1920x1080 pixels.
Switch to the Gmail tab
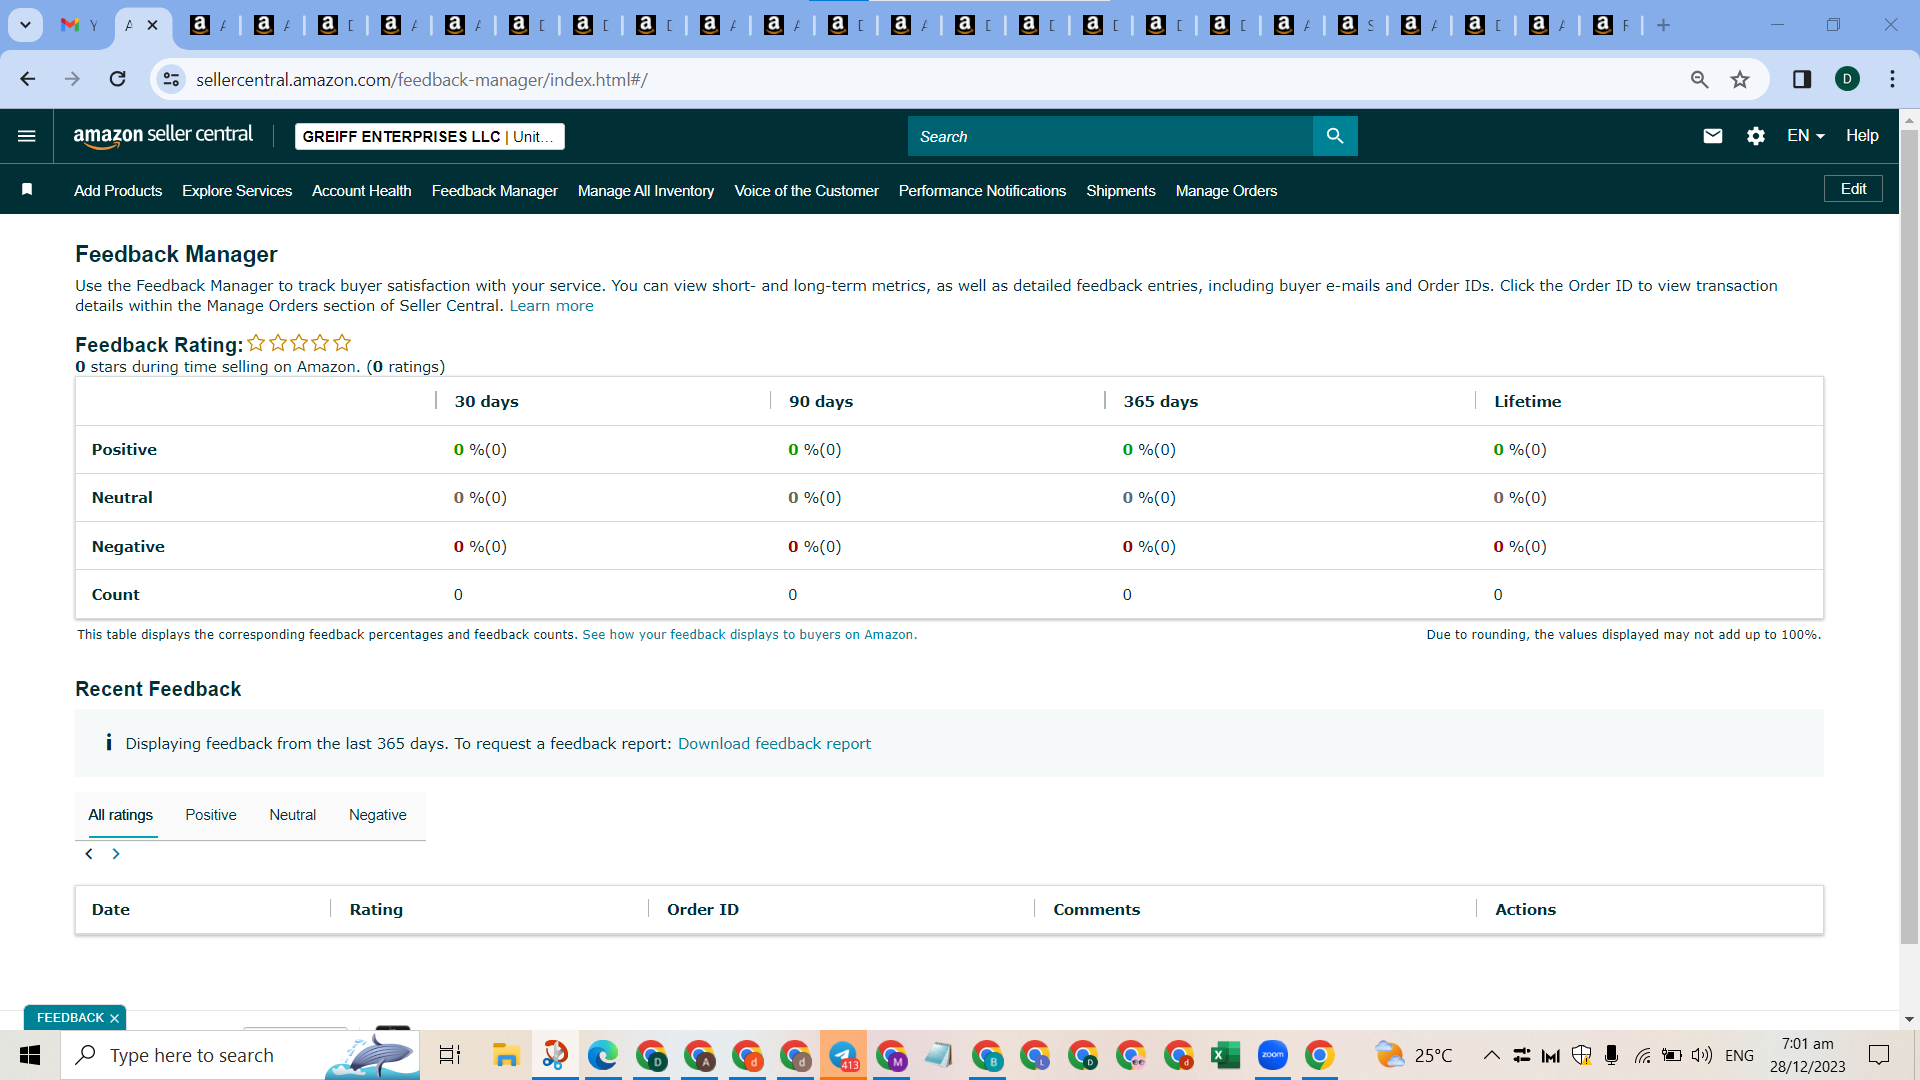click(x=79, y=25)
